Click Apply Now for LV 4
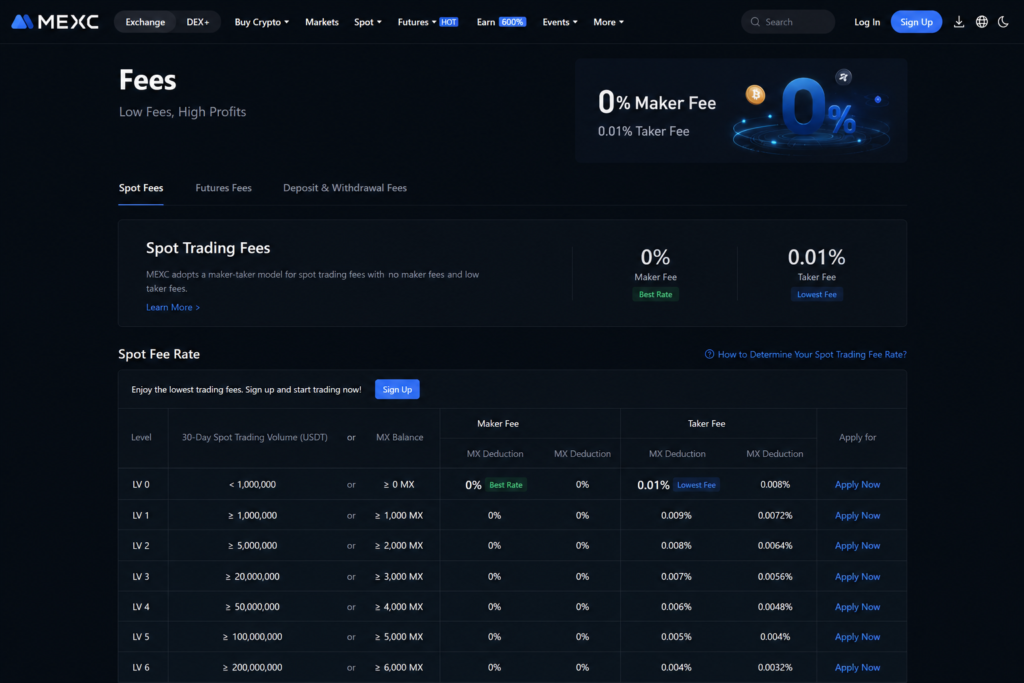 pos(857,607)
